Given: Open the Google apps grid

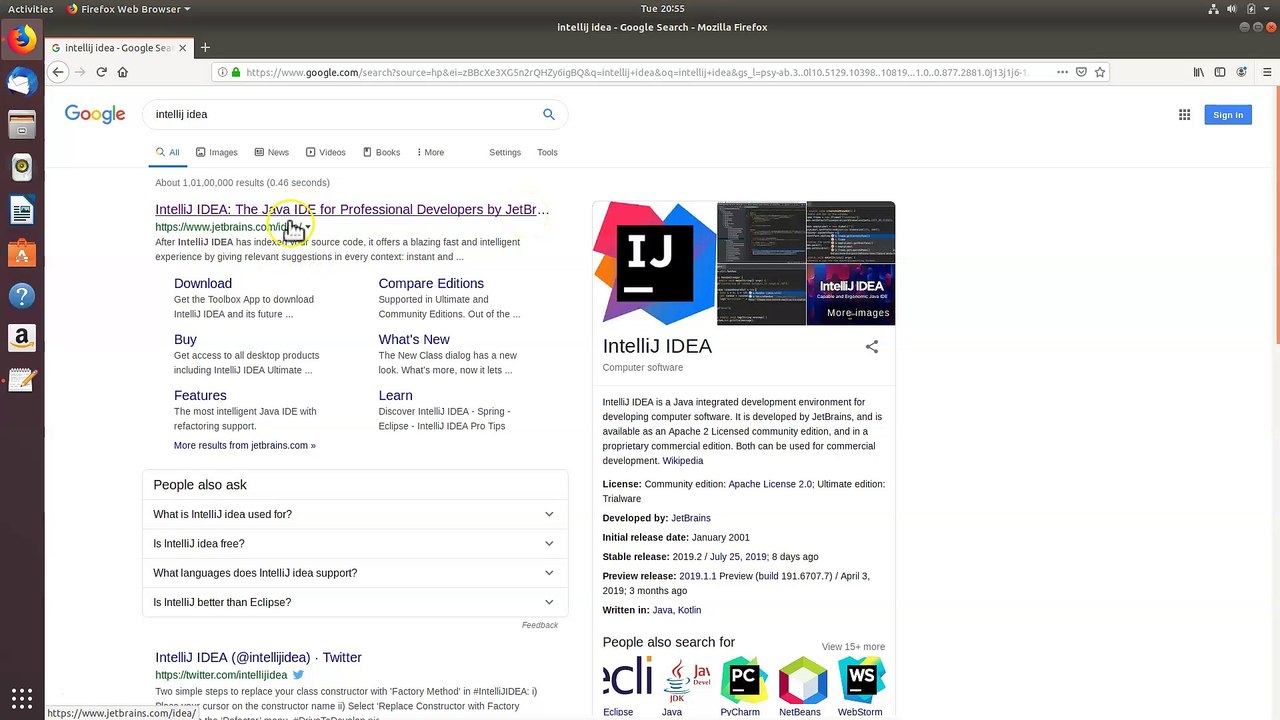Looking at the screenshot, I should (1184, 115).
